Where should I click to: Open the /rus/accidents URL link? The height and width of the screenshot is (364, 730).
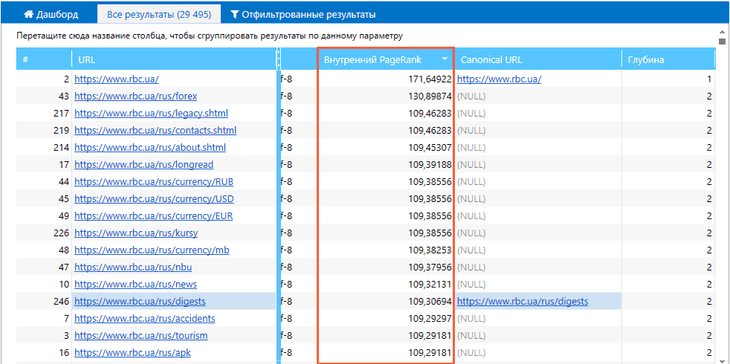[145, 319]
